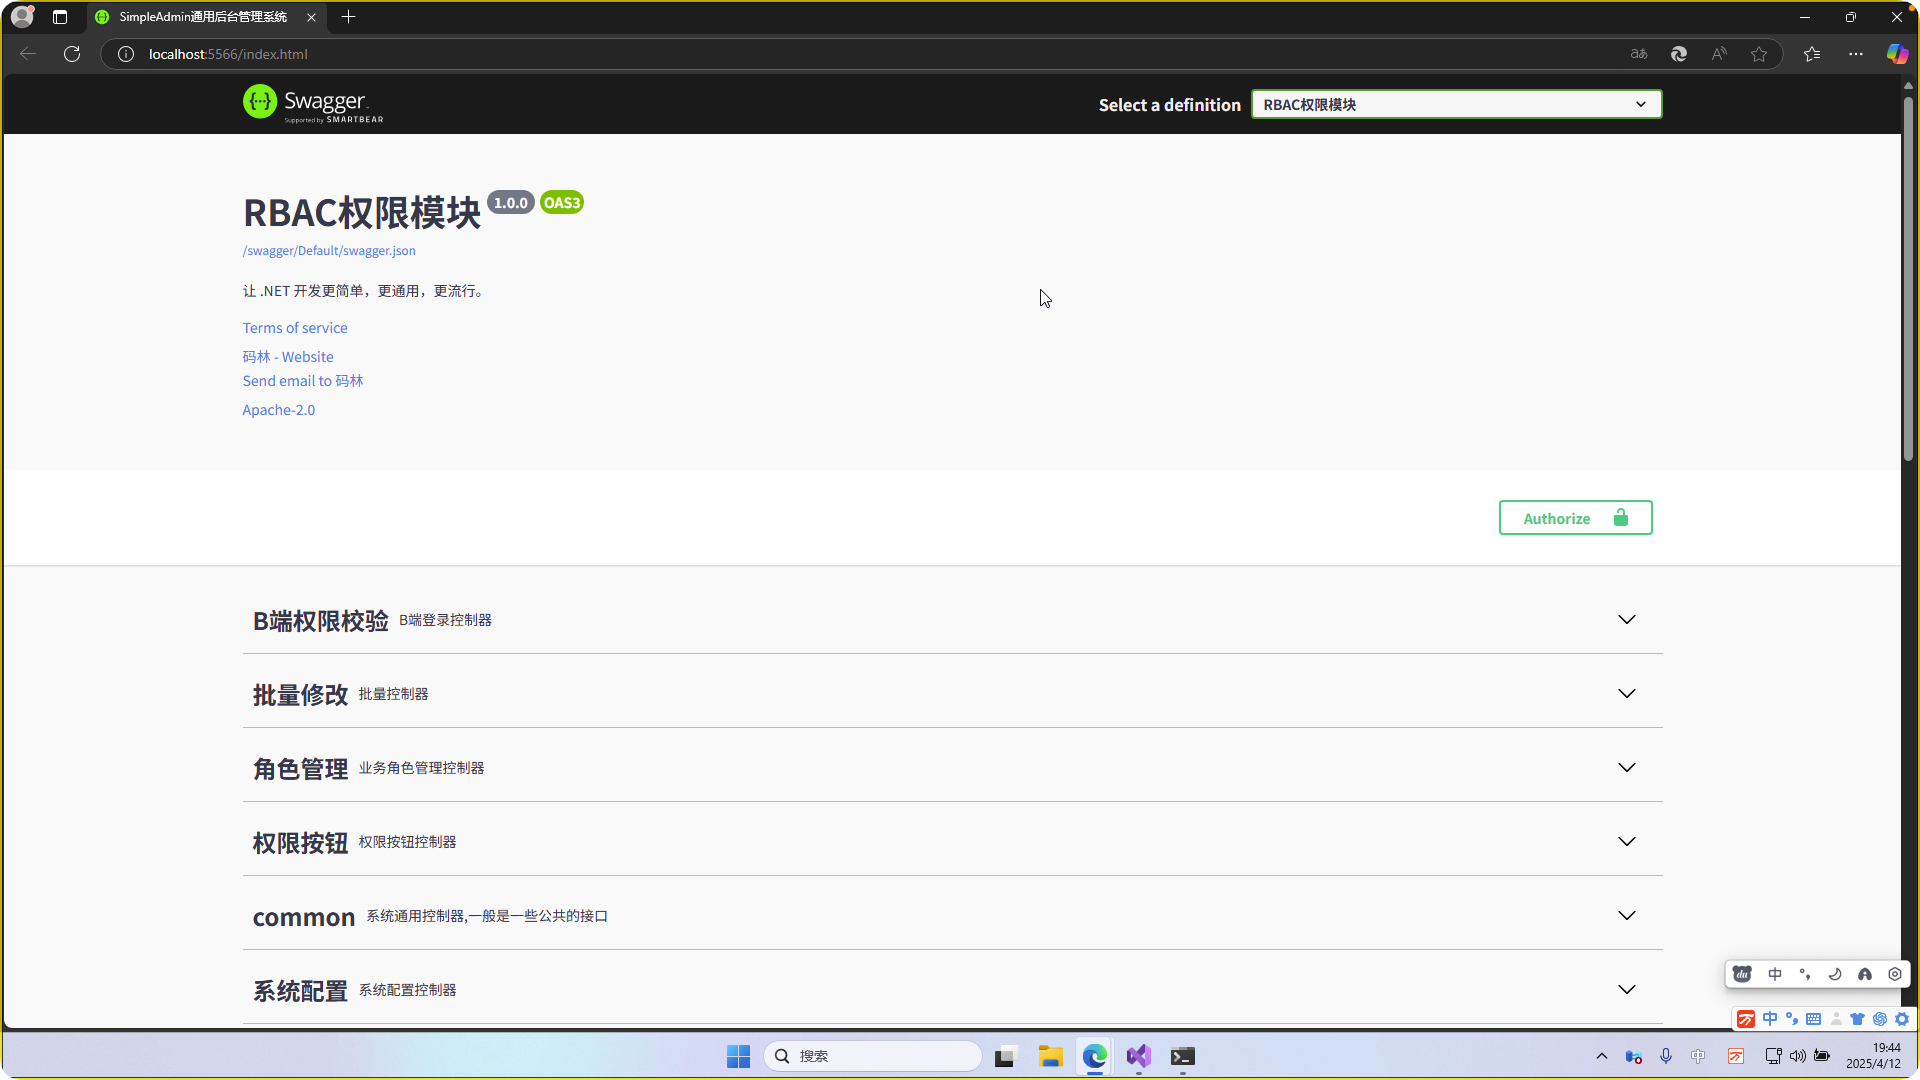The width and height of the screenshot is (1920, 1080).
Task: Open File Explorer from taskbar
Action: [x=1050, y=1056]
